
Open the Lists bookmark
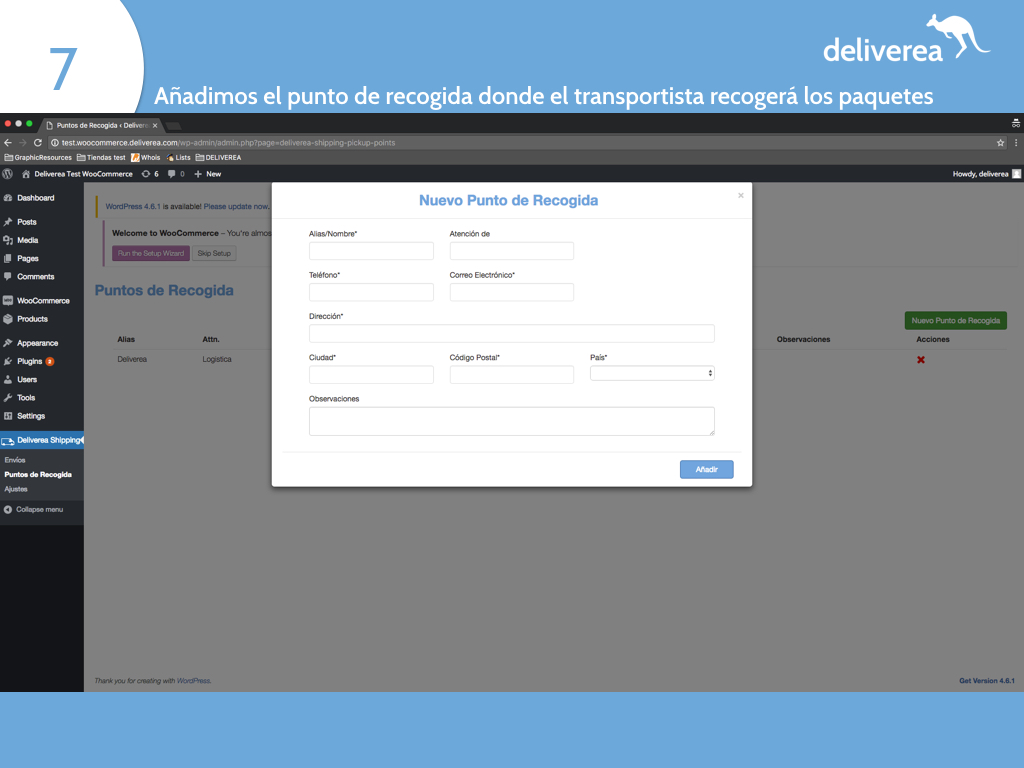click(x=178, y=157)
